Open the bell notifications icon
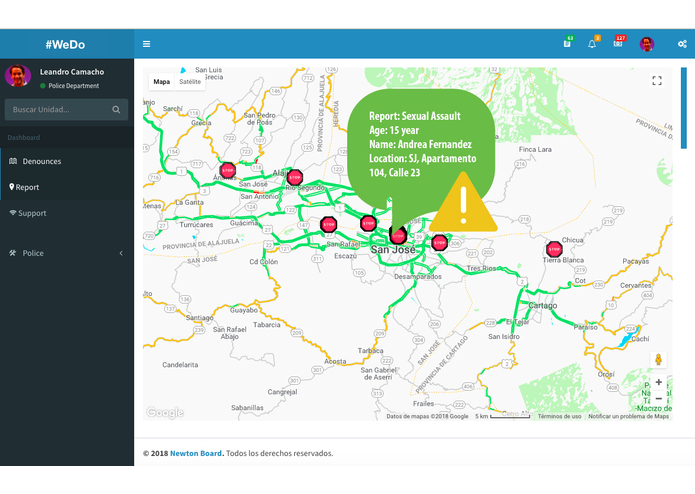The image size is (695, 494). (592, 43)
